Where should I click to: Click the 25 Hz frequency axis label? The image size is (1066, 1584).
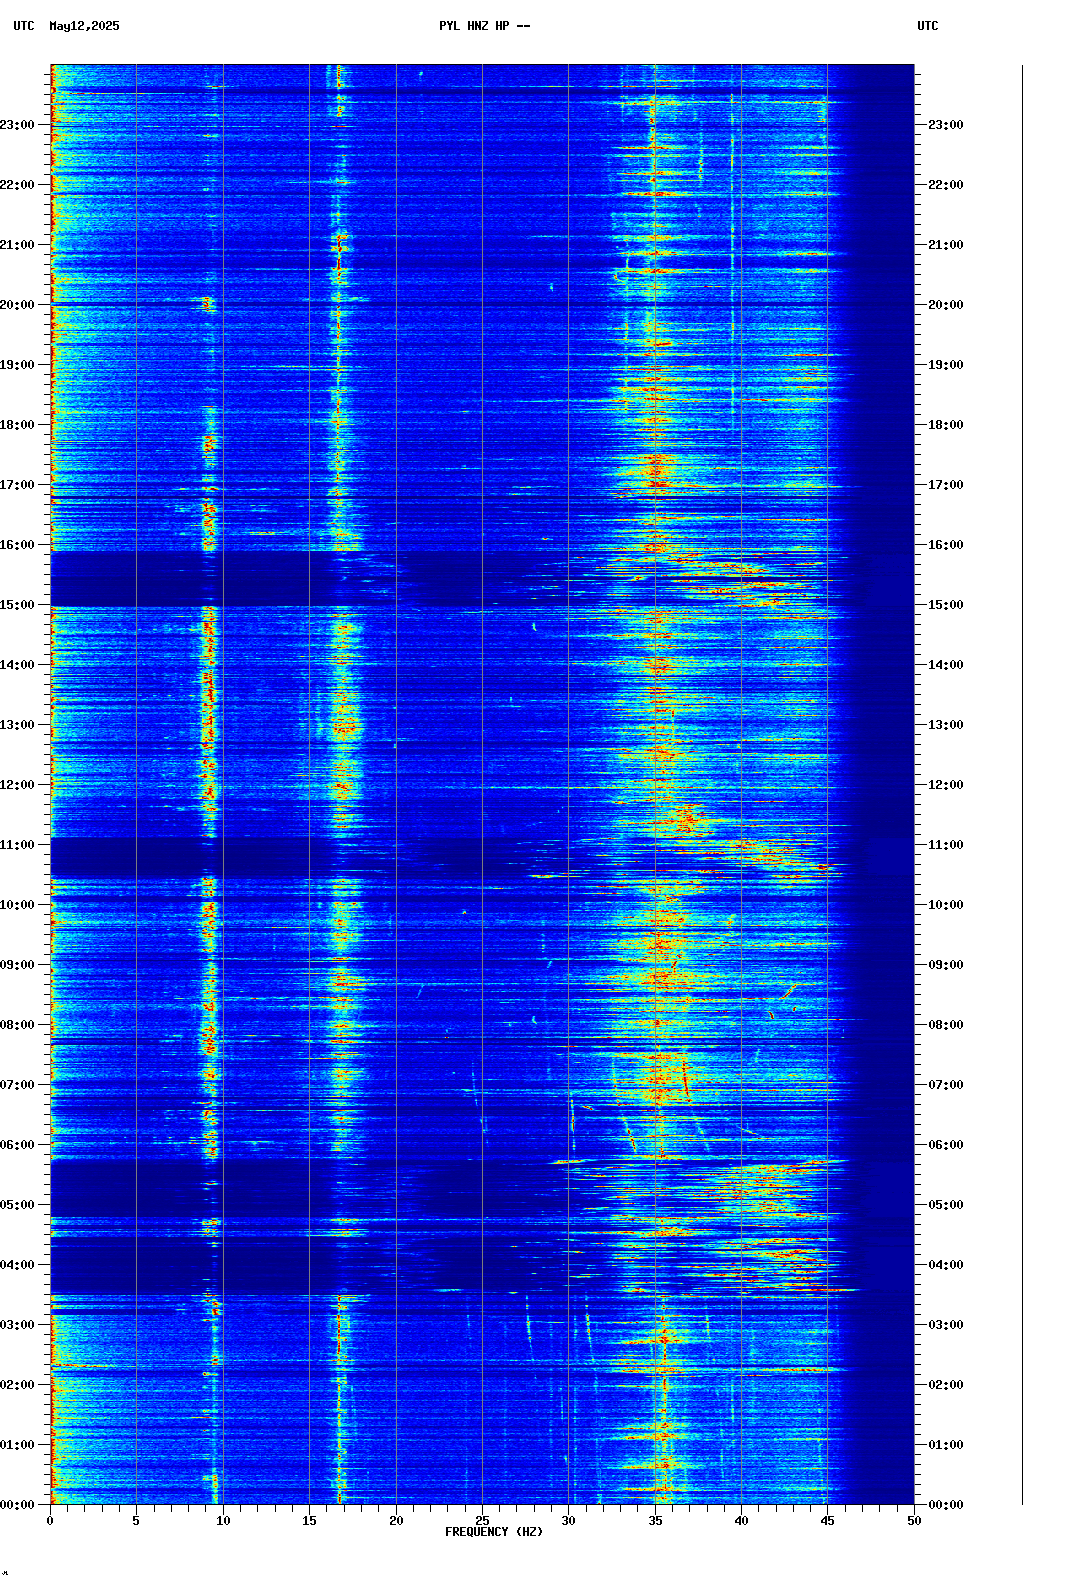pyautogui.click(x=482, y=1521)
